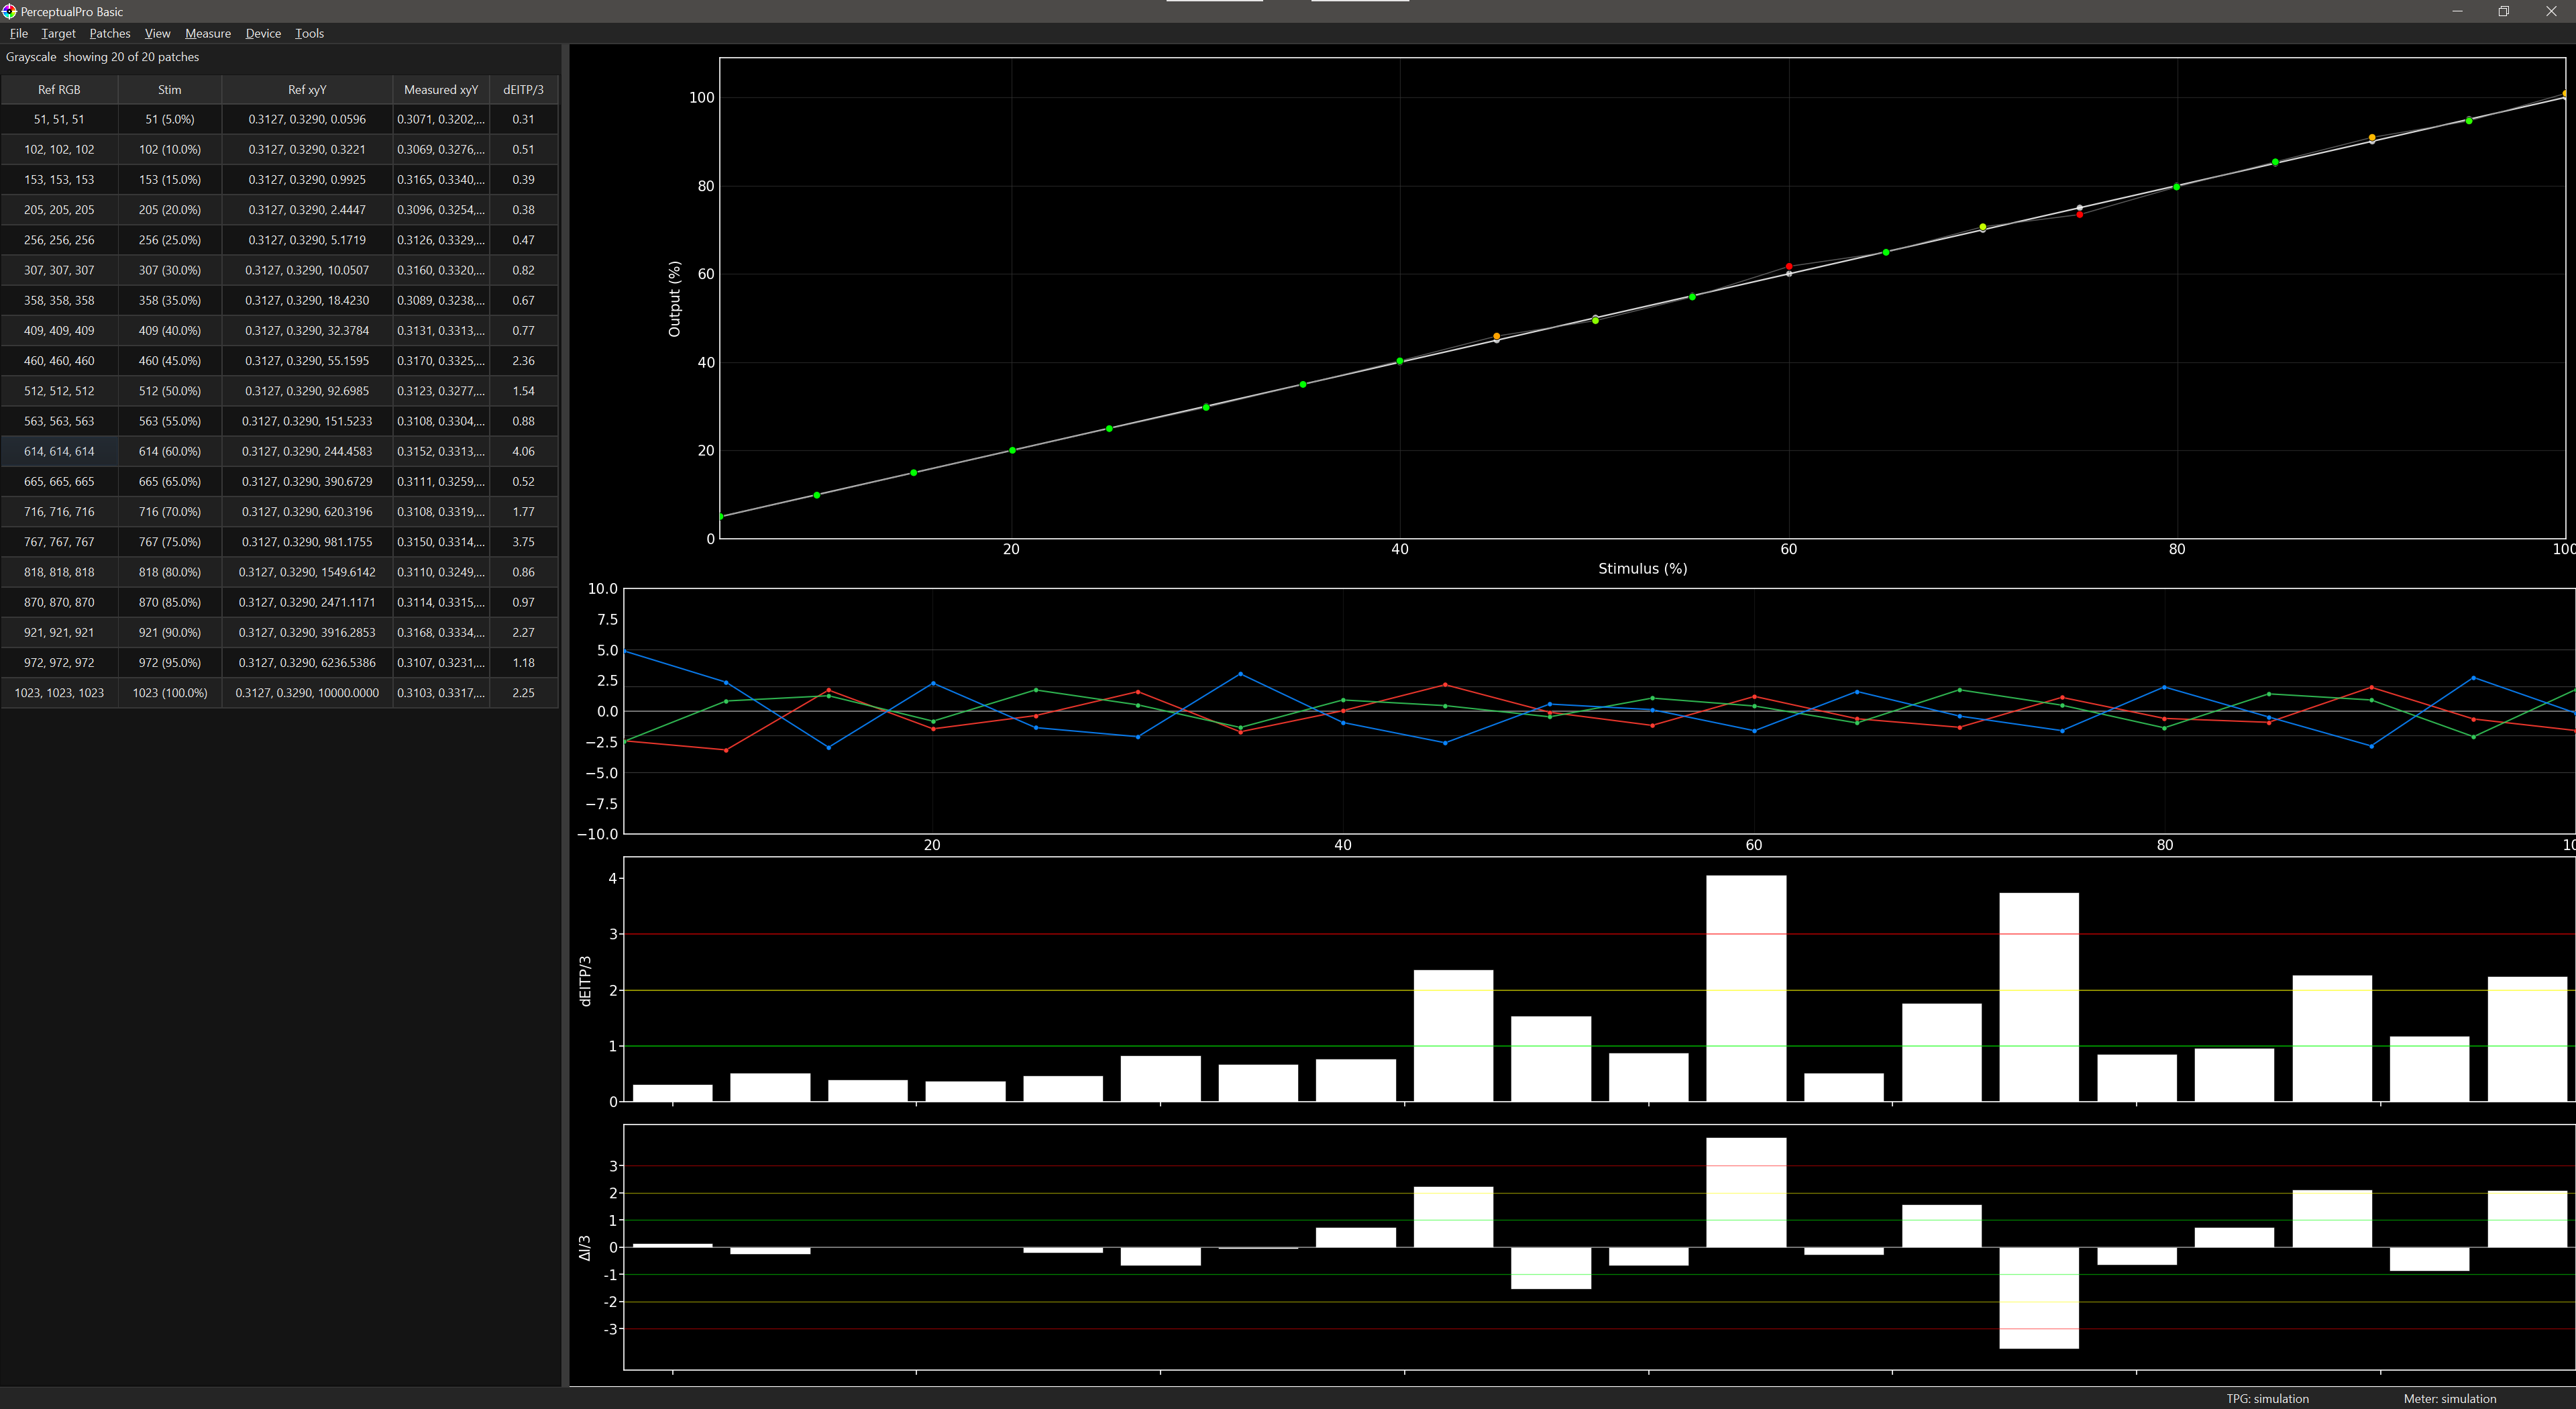Select the 512, 512, 512 patch row
The image size is (2576, 1409).
coord(279,391)
